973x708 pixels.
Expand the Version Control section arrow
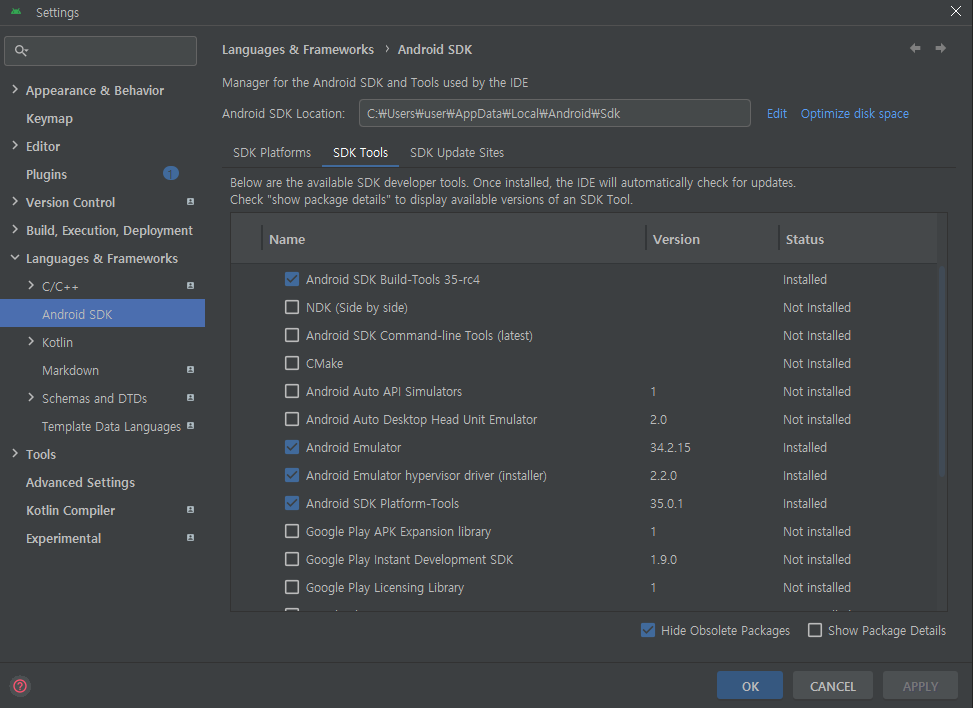[x=15, y=201]
